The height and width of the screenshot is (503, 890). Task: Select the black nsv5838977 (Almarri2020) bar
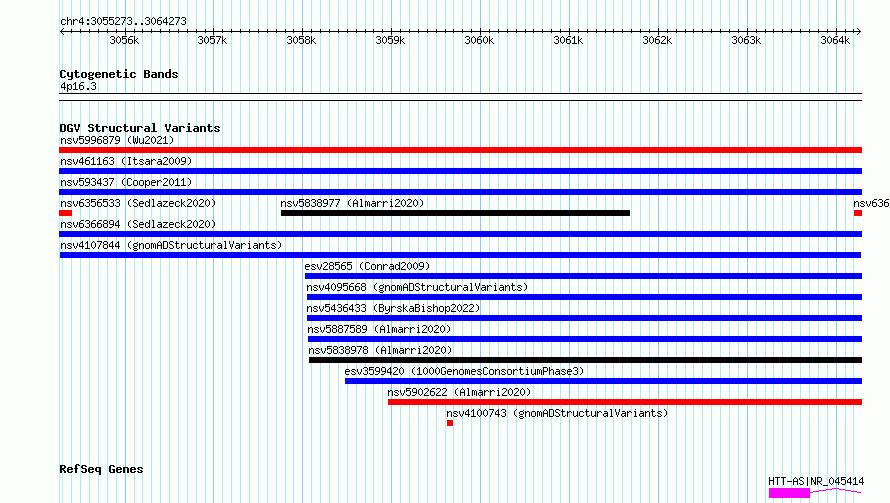coord(455,213)
